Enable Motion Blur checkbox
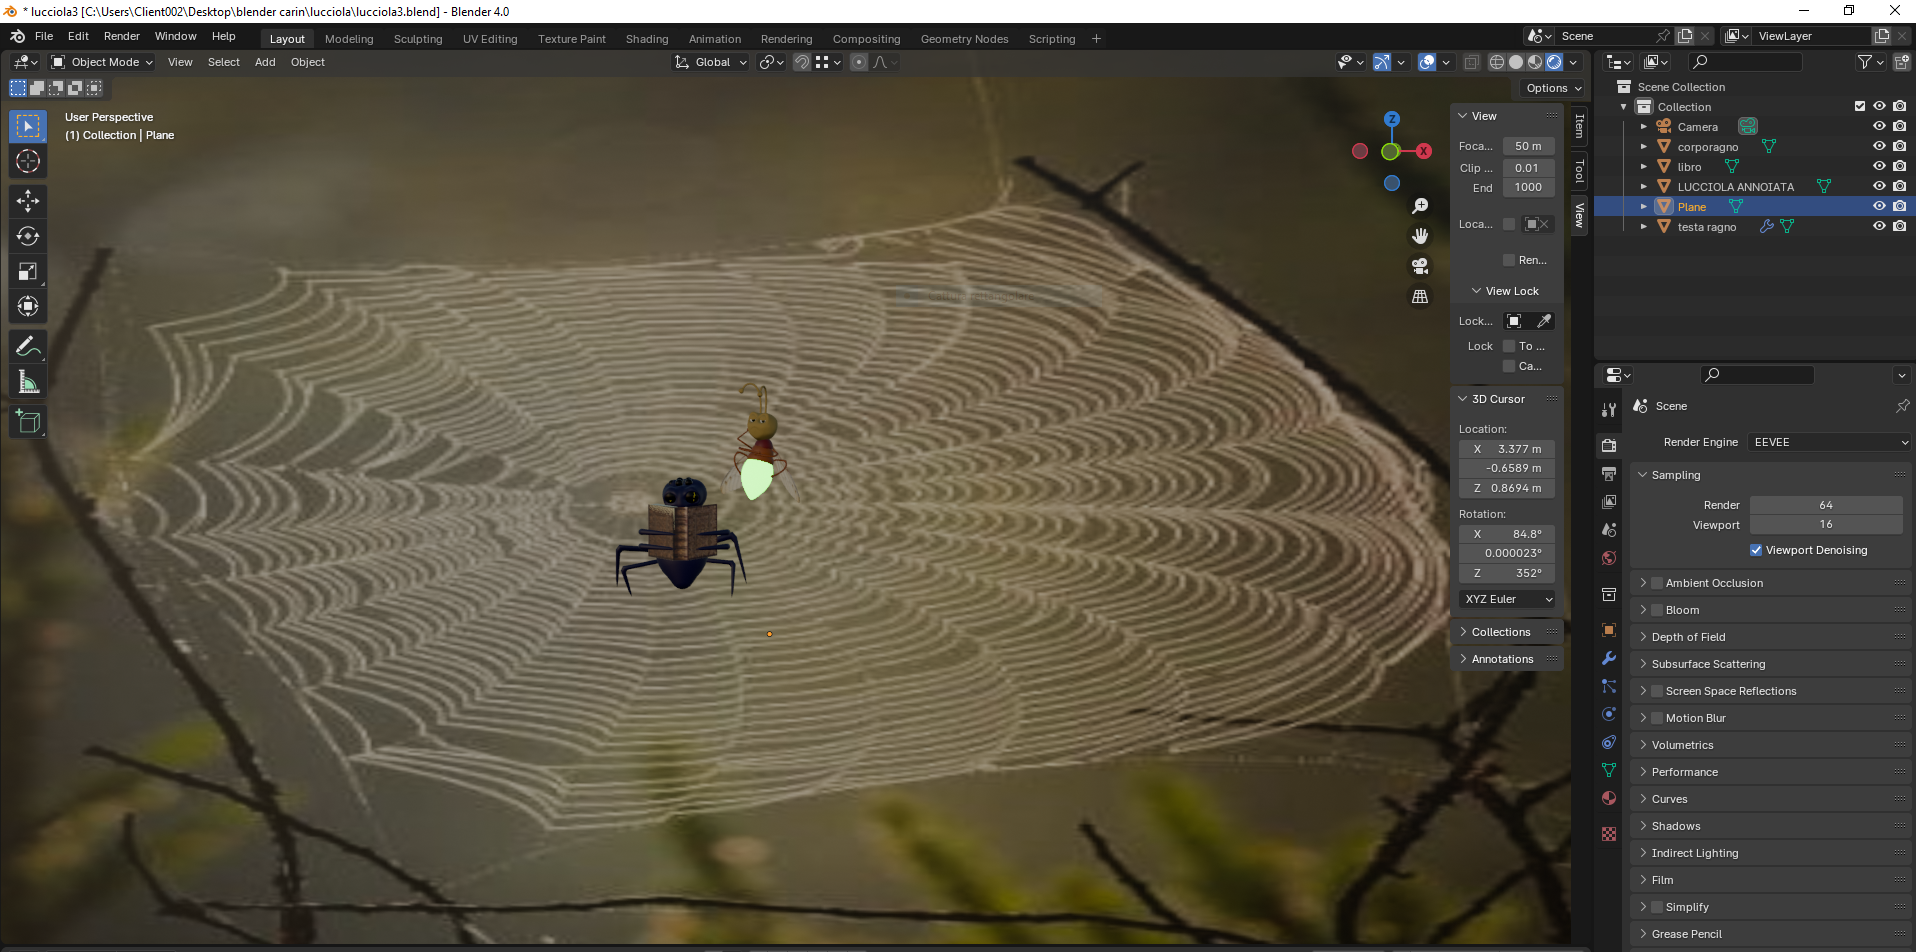Image resolution: width=1916 pixels, height=952 pixels. coord(1657,718)
